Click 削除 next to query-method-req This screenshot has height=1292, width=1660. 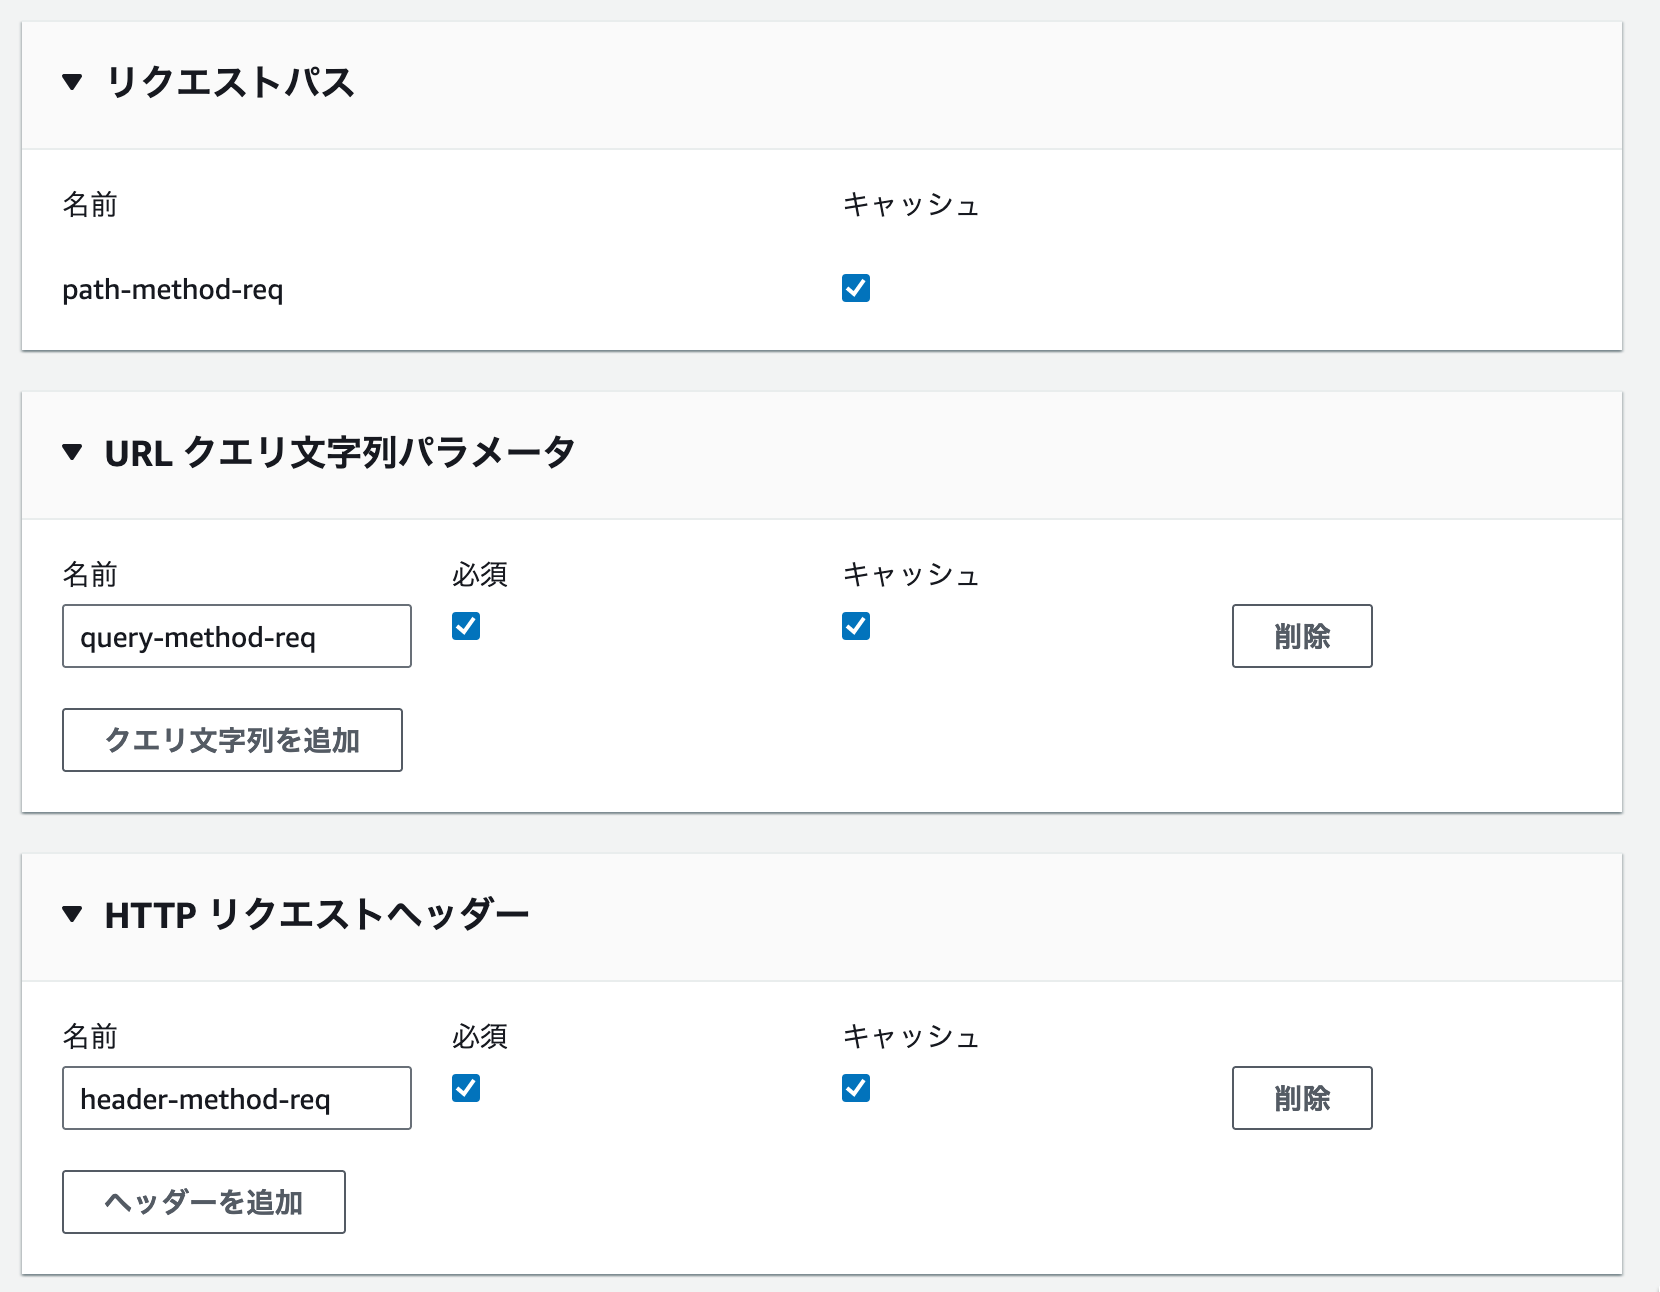(x=1301, y=636)
